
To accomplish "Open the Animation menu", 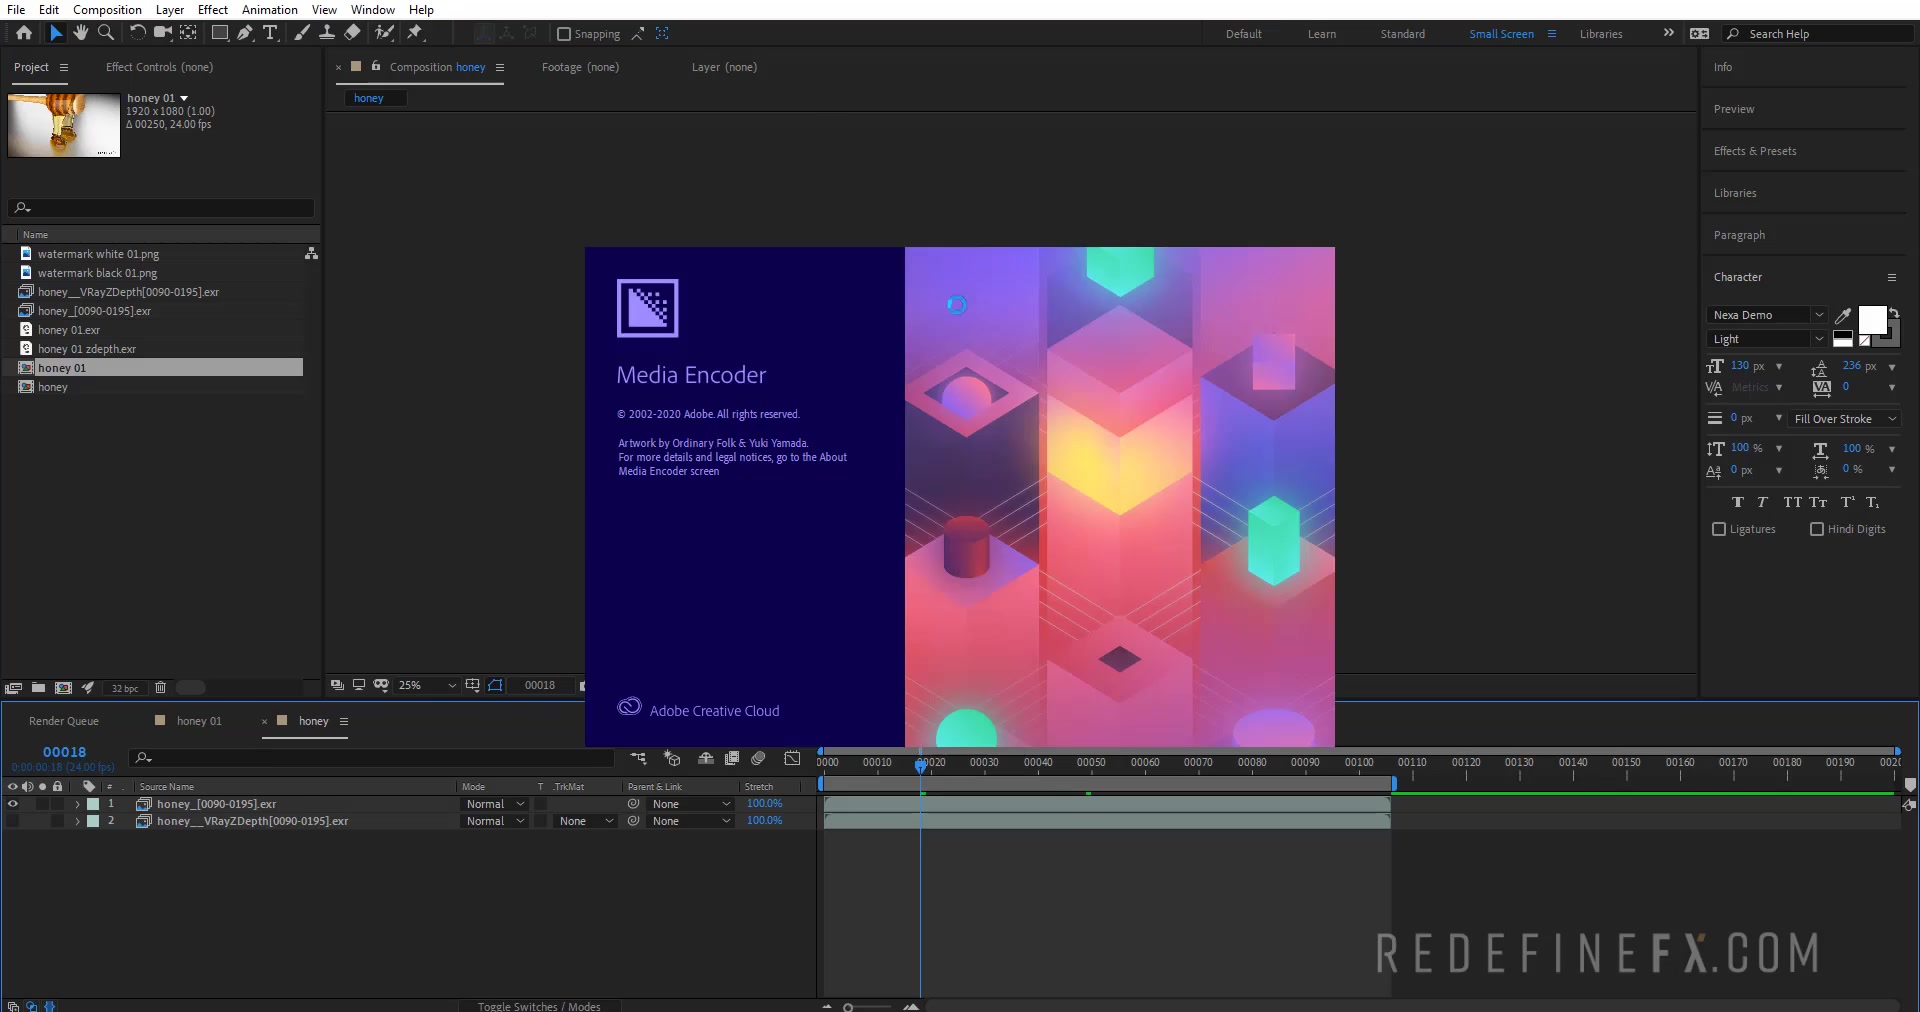I will point(269,10).
